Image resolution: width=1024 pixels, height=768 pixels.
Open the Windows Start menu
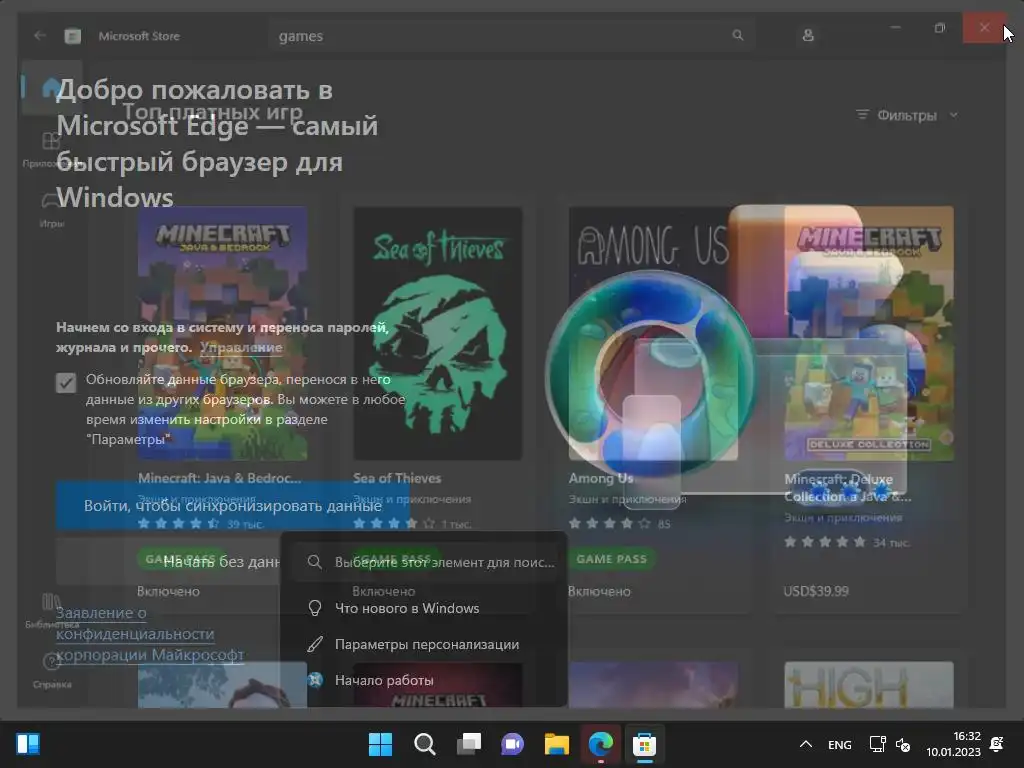pyautogui.click(x=380, y=744)
